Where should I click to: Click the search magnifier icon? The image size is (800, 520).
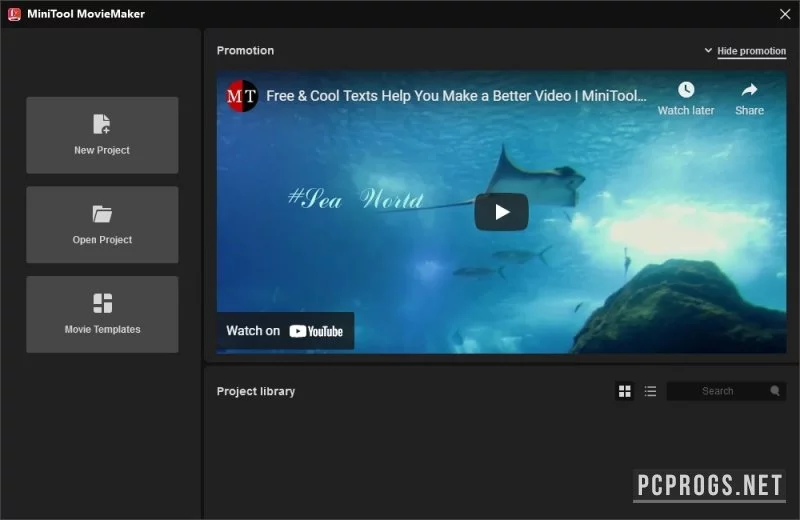click(775, 391)
